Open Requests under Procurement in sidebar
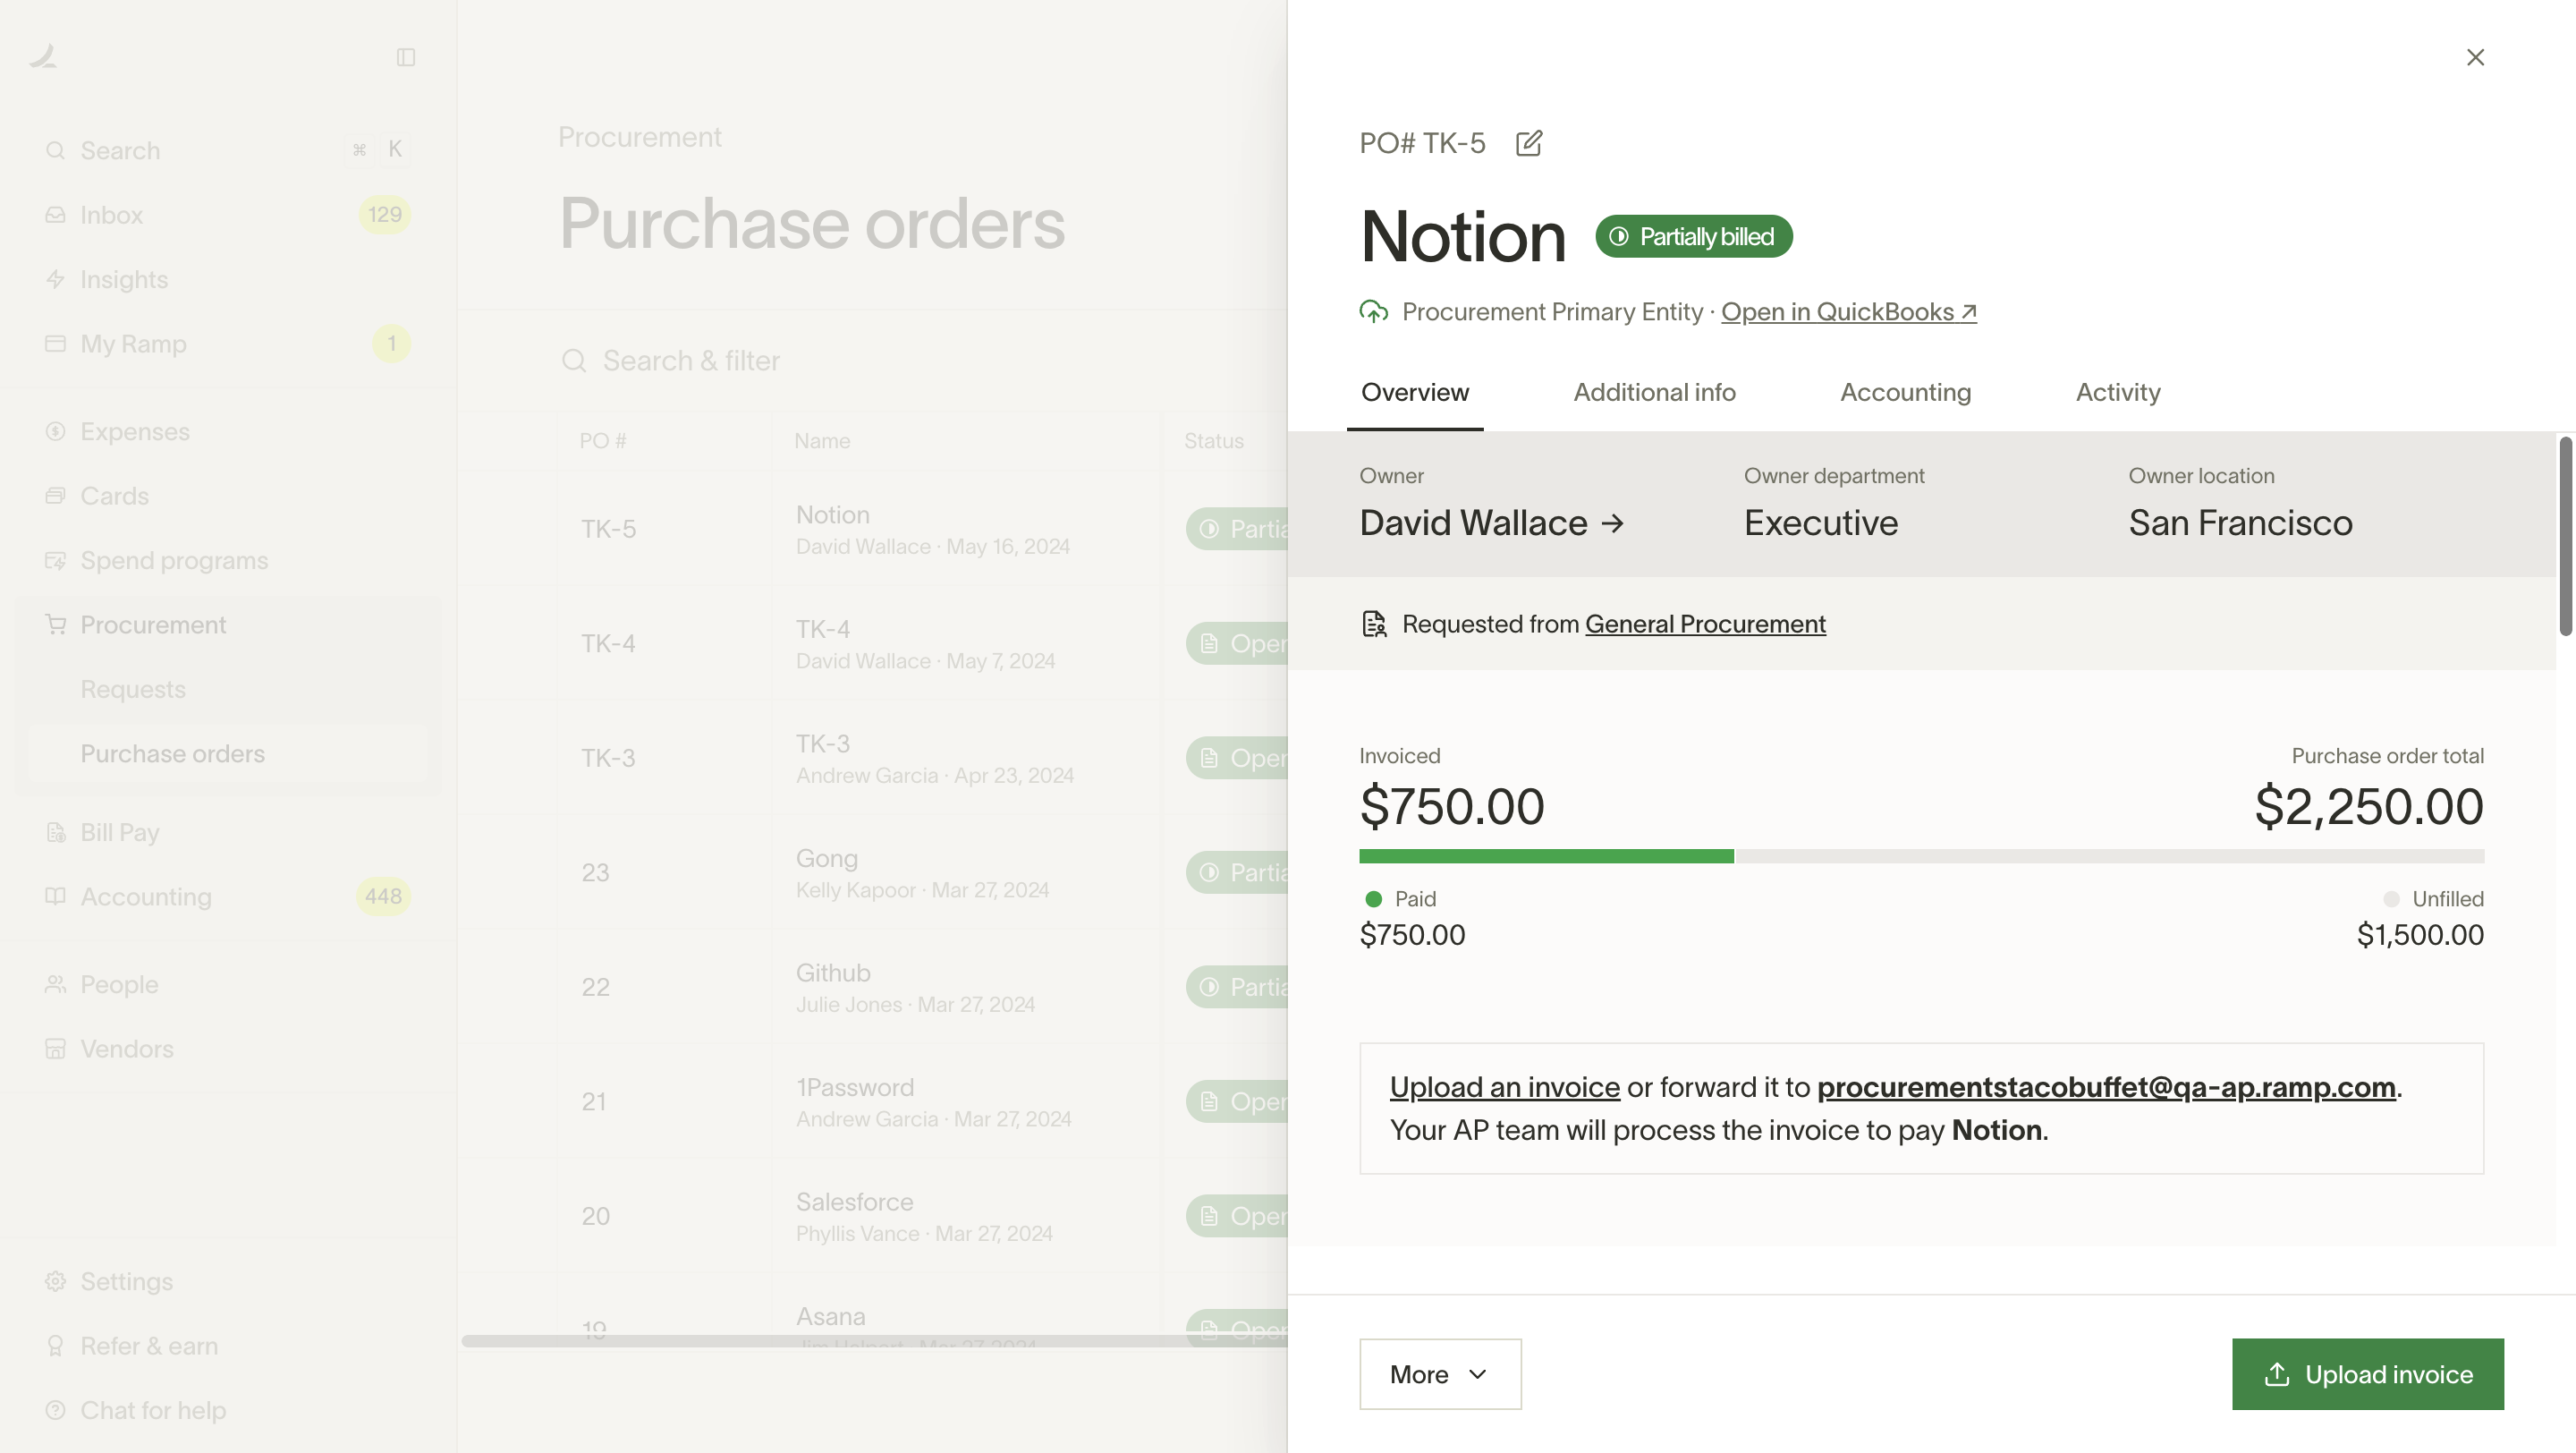2576x1453 pixels. 228,689
